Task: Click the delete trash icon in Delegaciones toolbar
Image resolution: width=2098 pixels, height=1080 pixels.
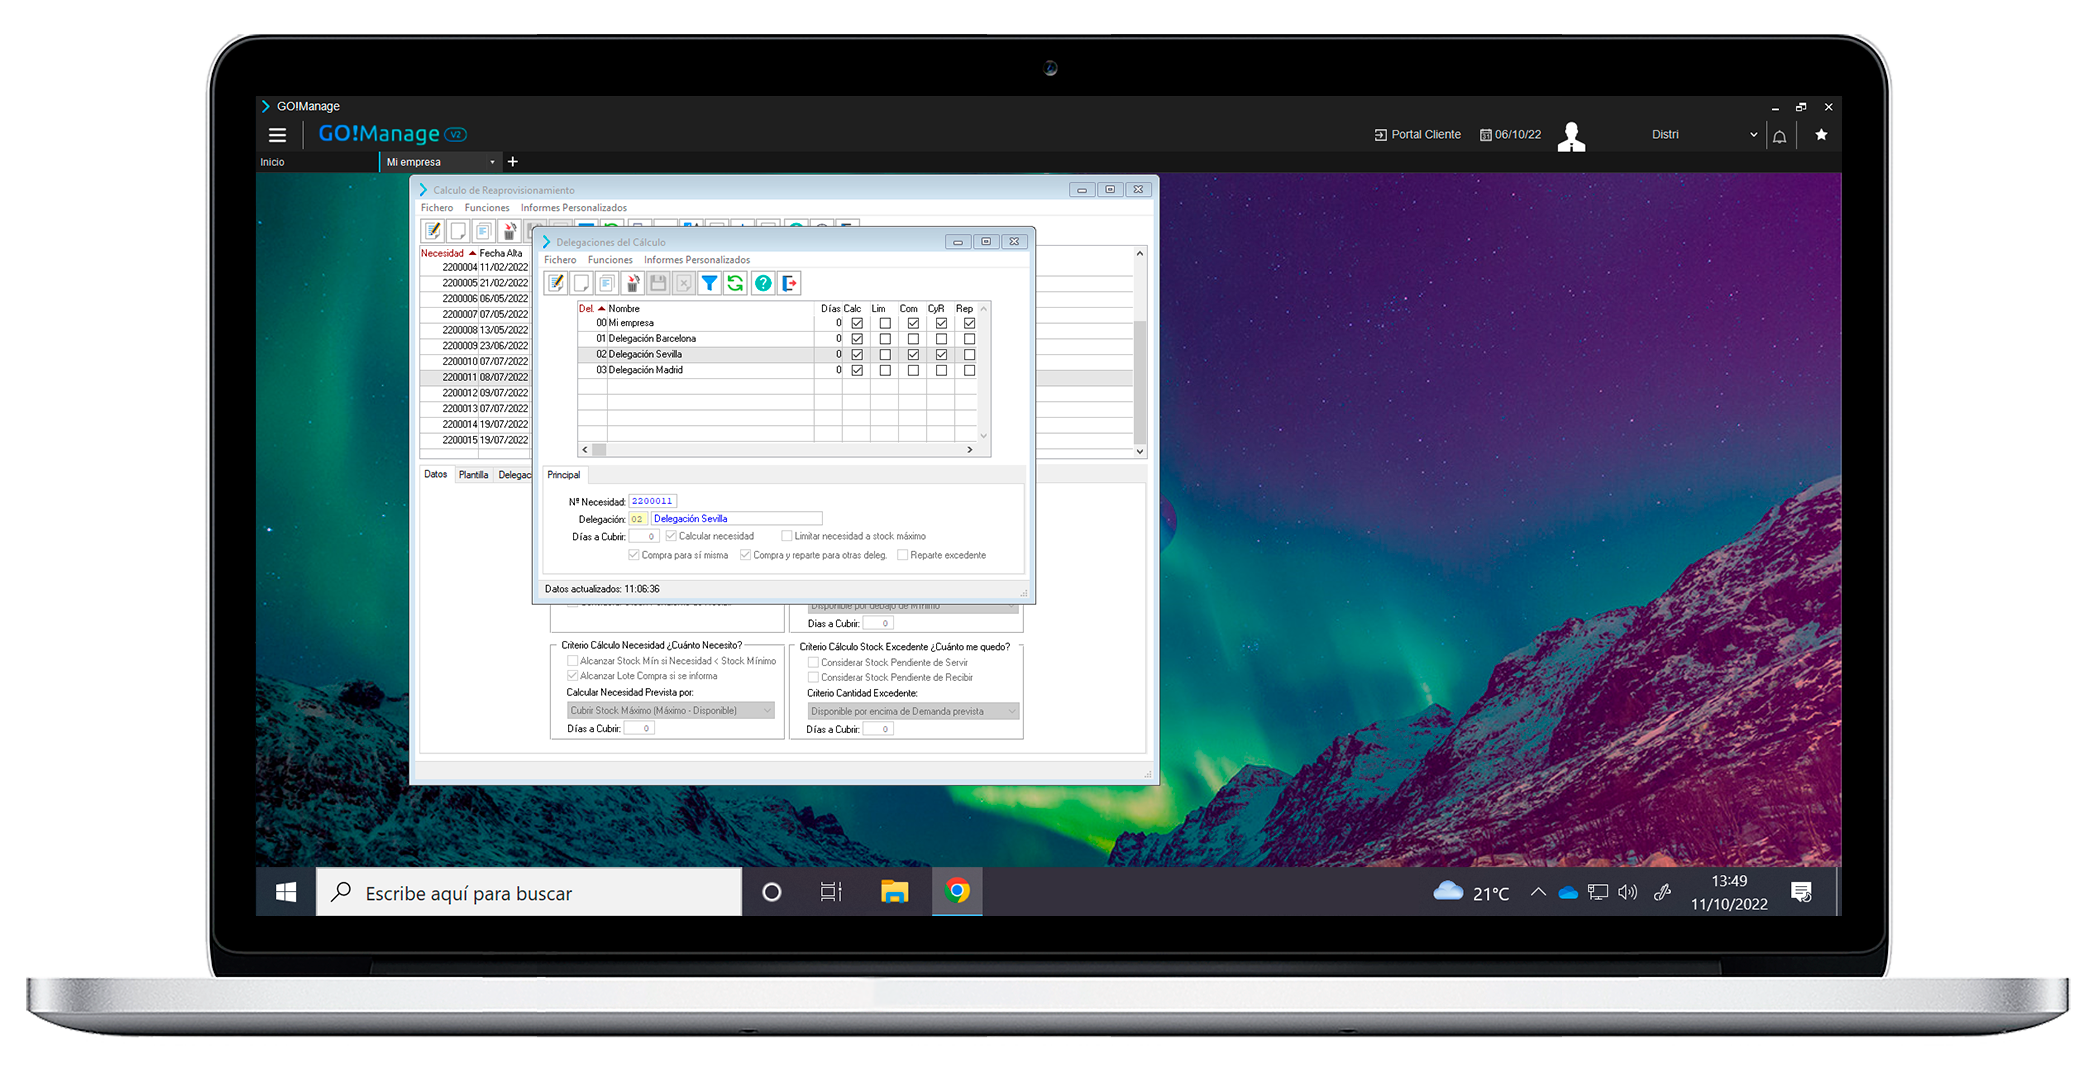Action: click(x=632, y=284)
